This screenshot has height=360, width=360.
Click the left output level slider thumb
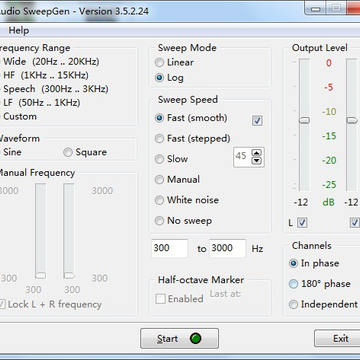click(304, 120)
